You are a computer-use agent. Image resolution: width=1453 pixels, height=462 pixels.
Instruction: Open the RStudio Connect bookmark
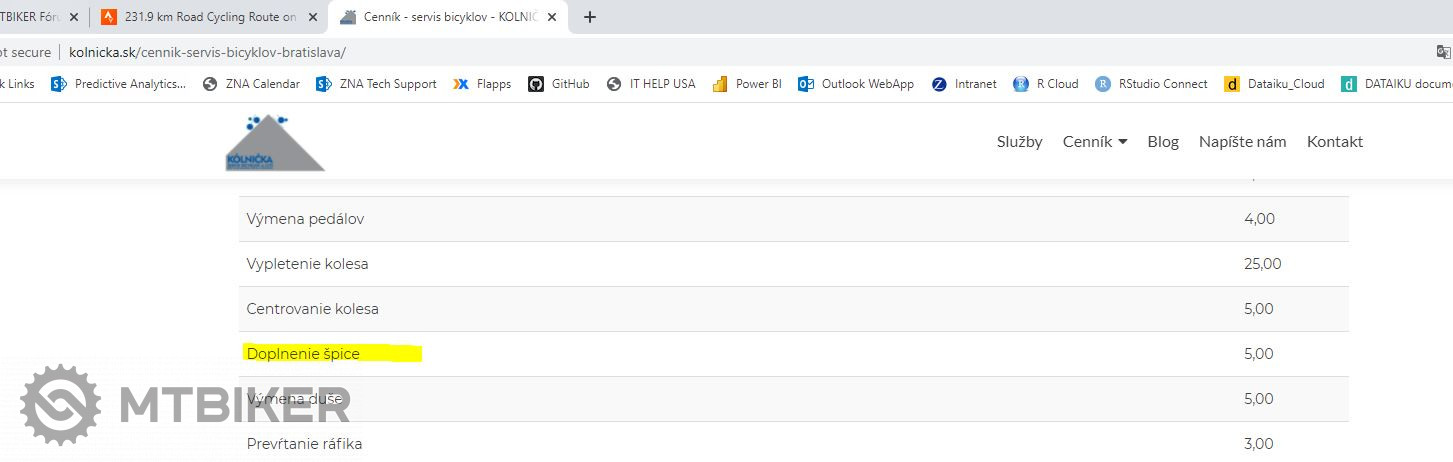click(x=1151, y=84)
